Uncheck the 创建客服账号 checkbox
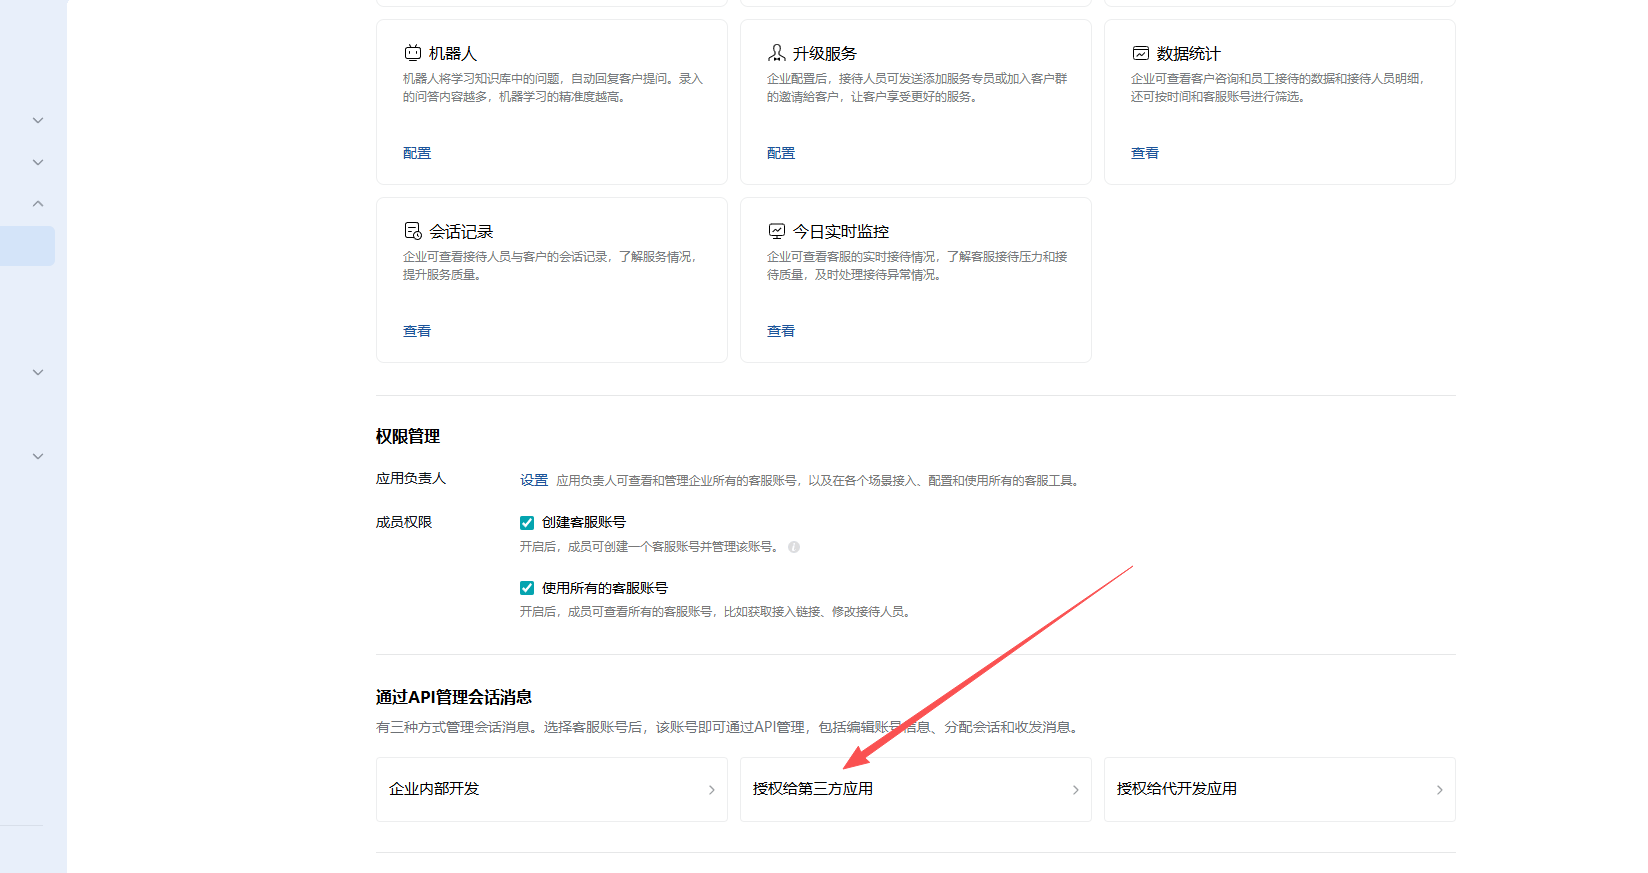 tap(527, 522)
